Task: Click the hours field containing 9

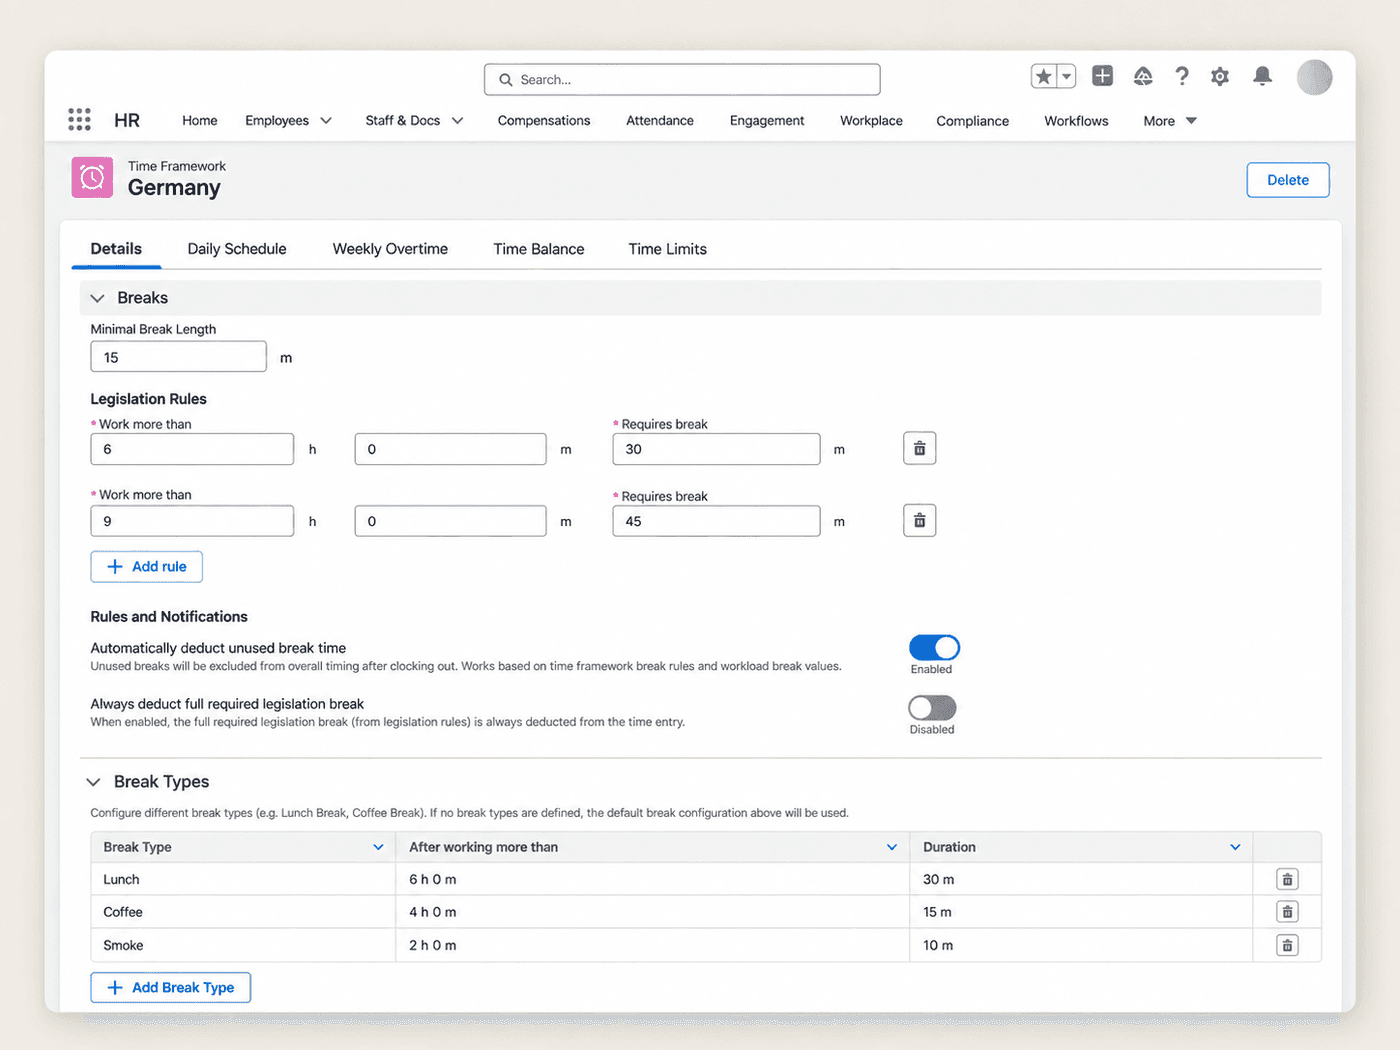Action: click(192, 521)
